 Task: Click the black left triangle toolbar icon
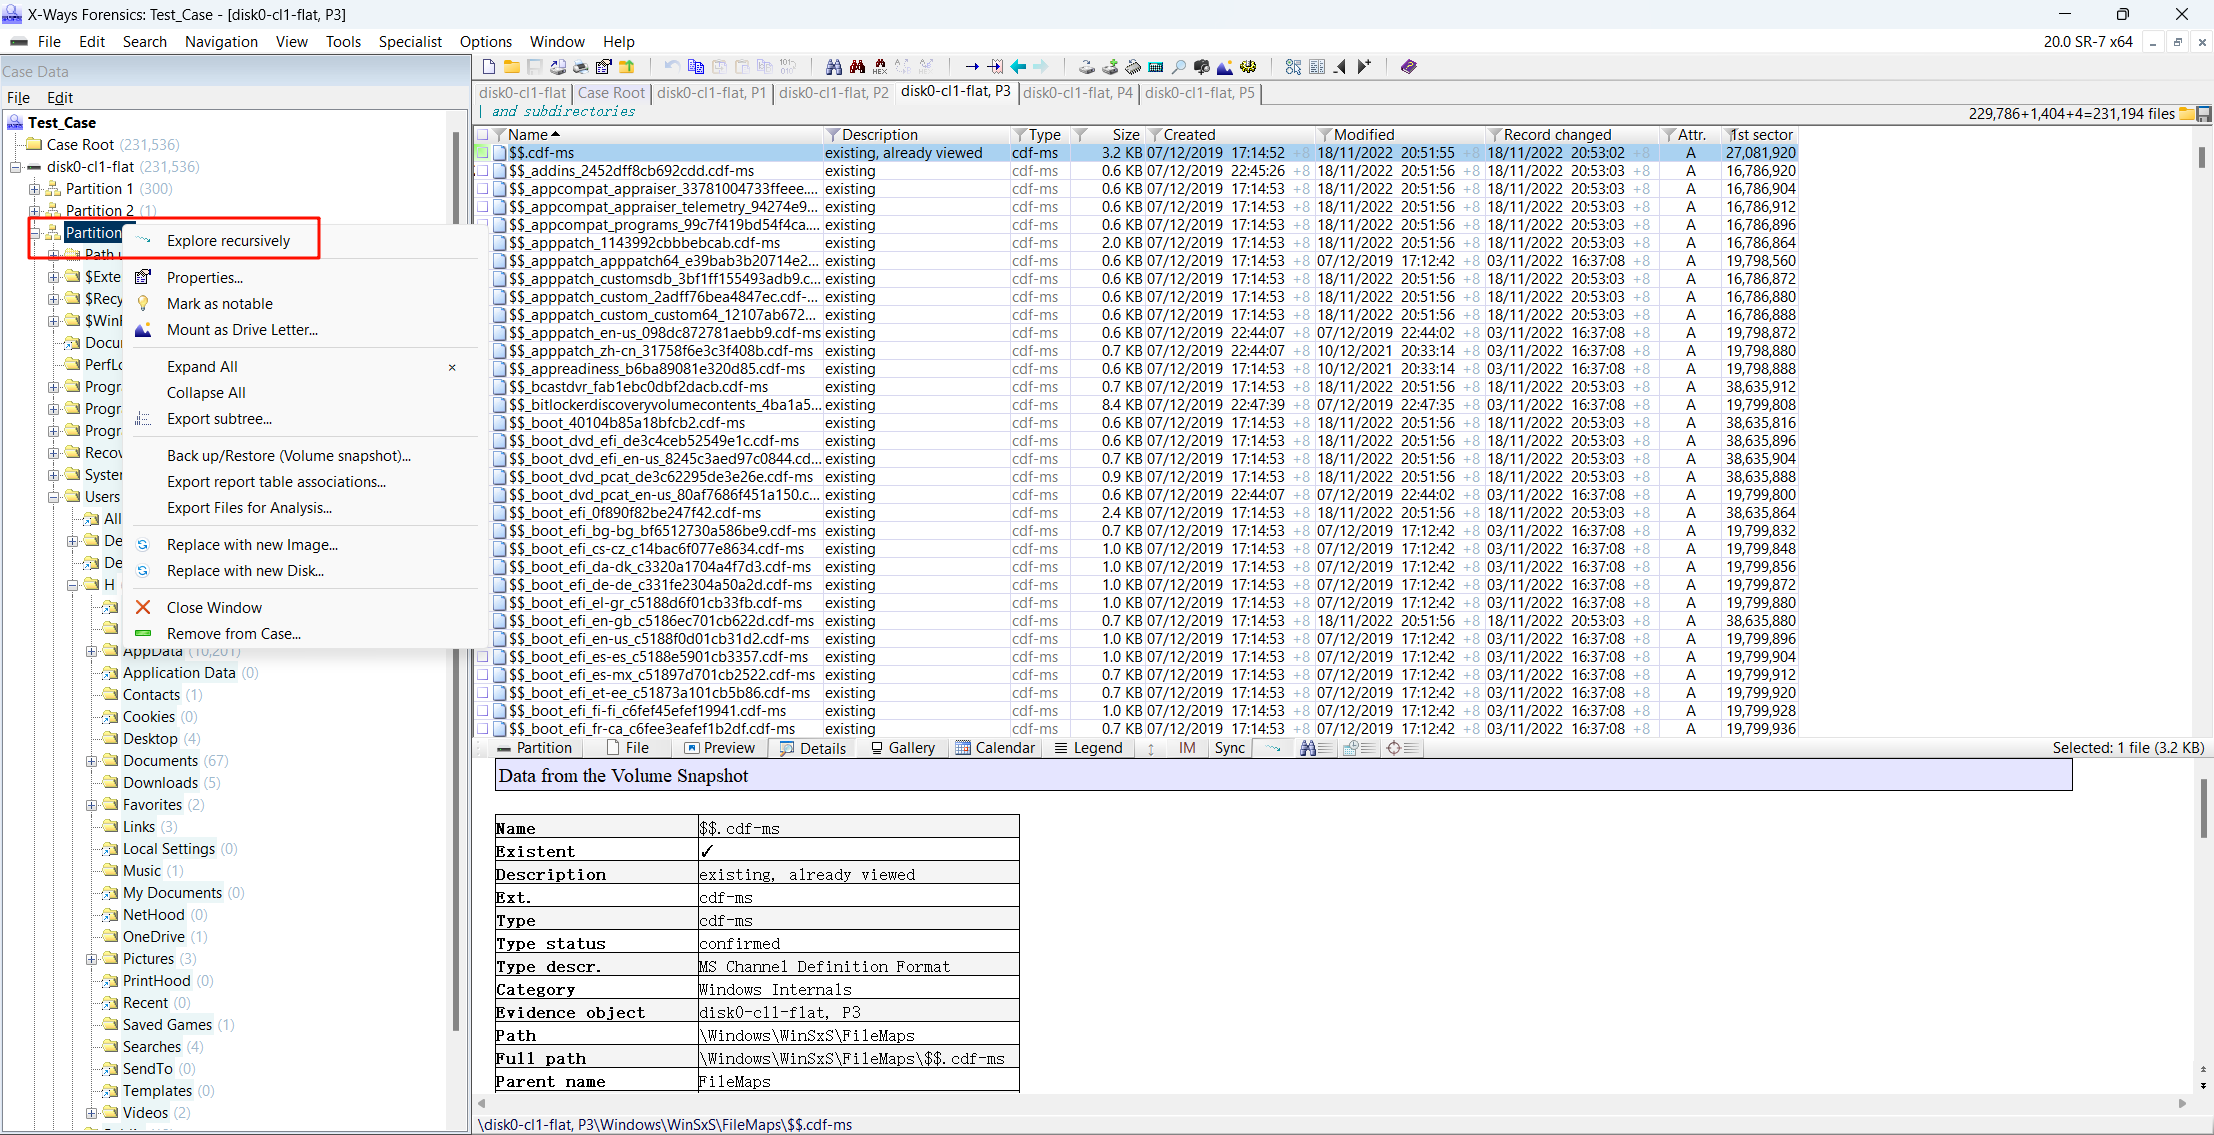1340,67
